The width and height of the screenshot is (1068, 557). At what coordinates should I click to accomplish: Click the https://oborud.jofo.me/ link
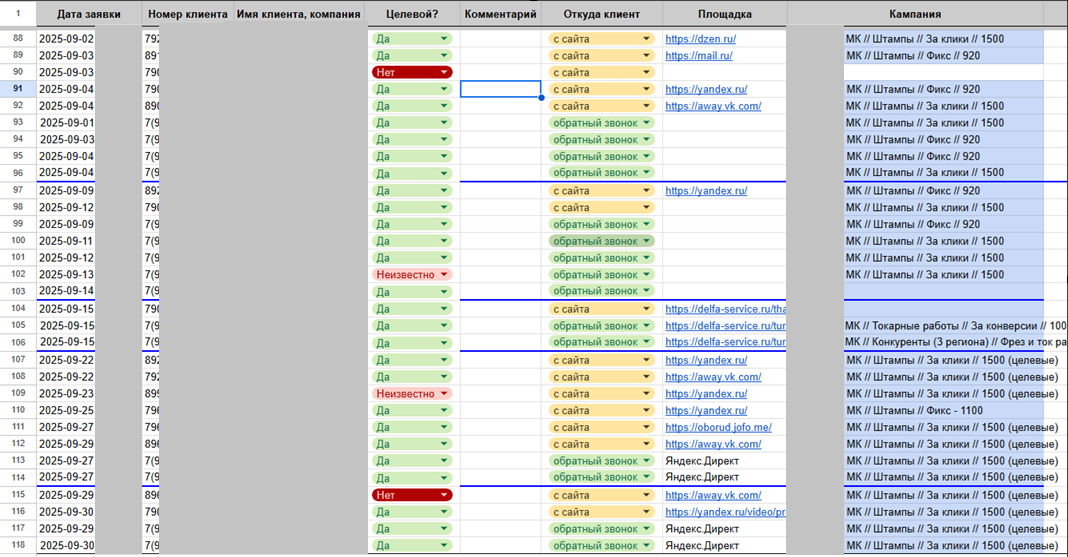point(718,428)
